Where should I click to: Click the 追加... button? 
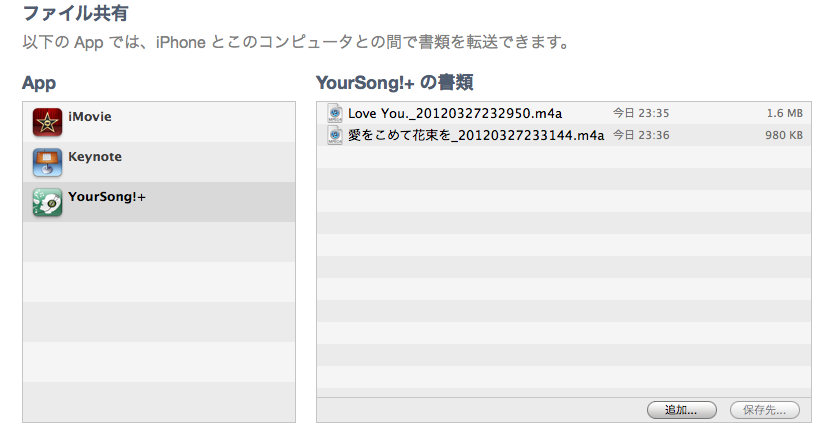(681, 410)
